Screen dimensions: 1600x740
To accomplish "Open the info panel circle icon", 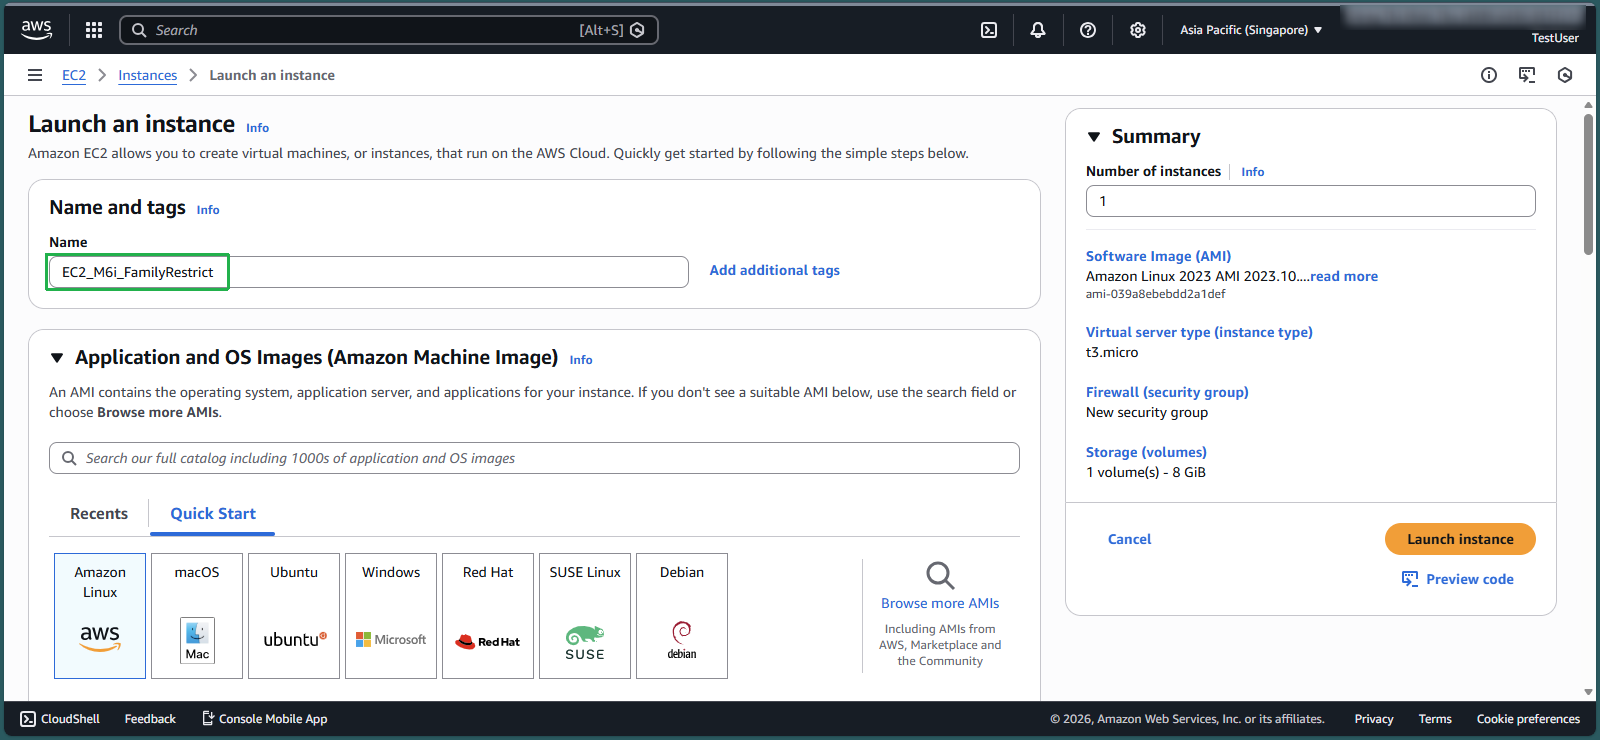I will (x=1489, y=75).
